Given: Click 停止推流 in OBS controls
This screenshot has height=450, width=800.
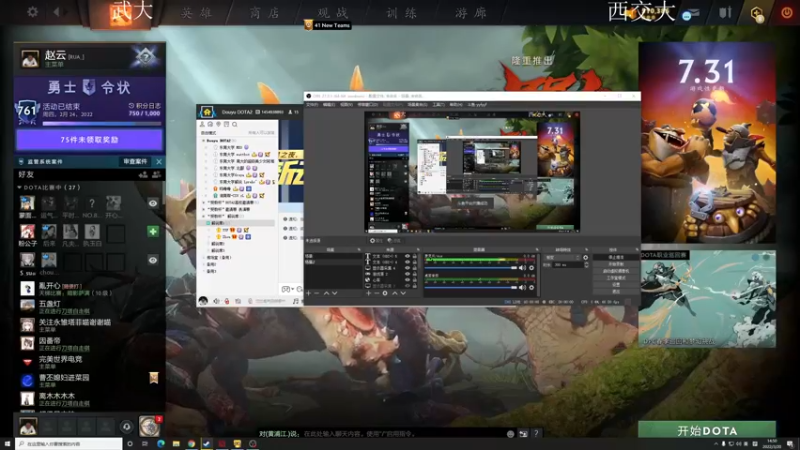Looking at the screenshot, I should pyautogui.click(x=616, y=257).
